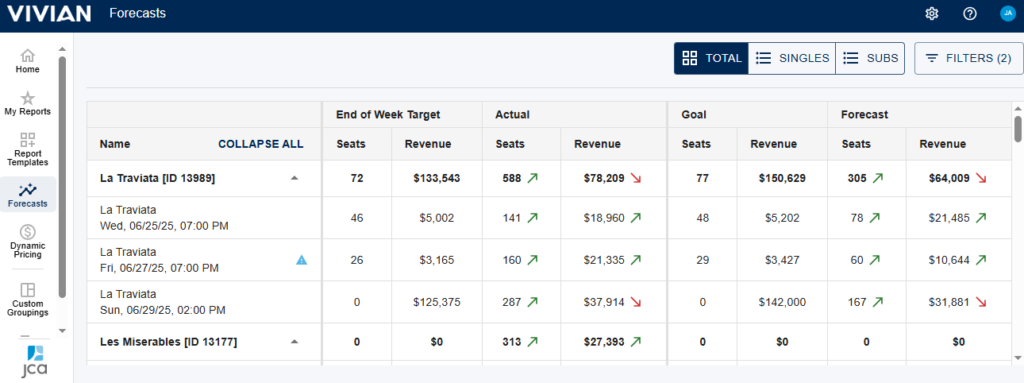This screenshot has width=1024, height=383.
Task: Click the table vertical scrollbar thumb
Action: pyautogui.click(x=1017, y=128)
